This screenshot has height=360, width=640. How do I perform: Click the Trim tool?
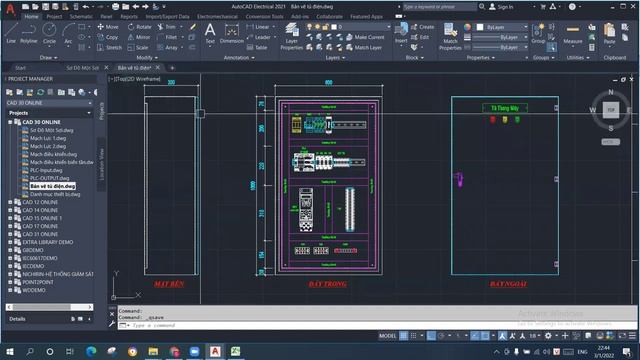point(167,27)
